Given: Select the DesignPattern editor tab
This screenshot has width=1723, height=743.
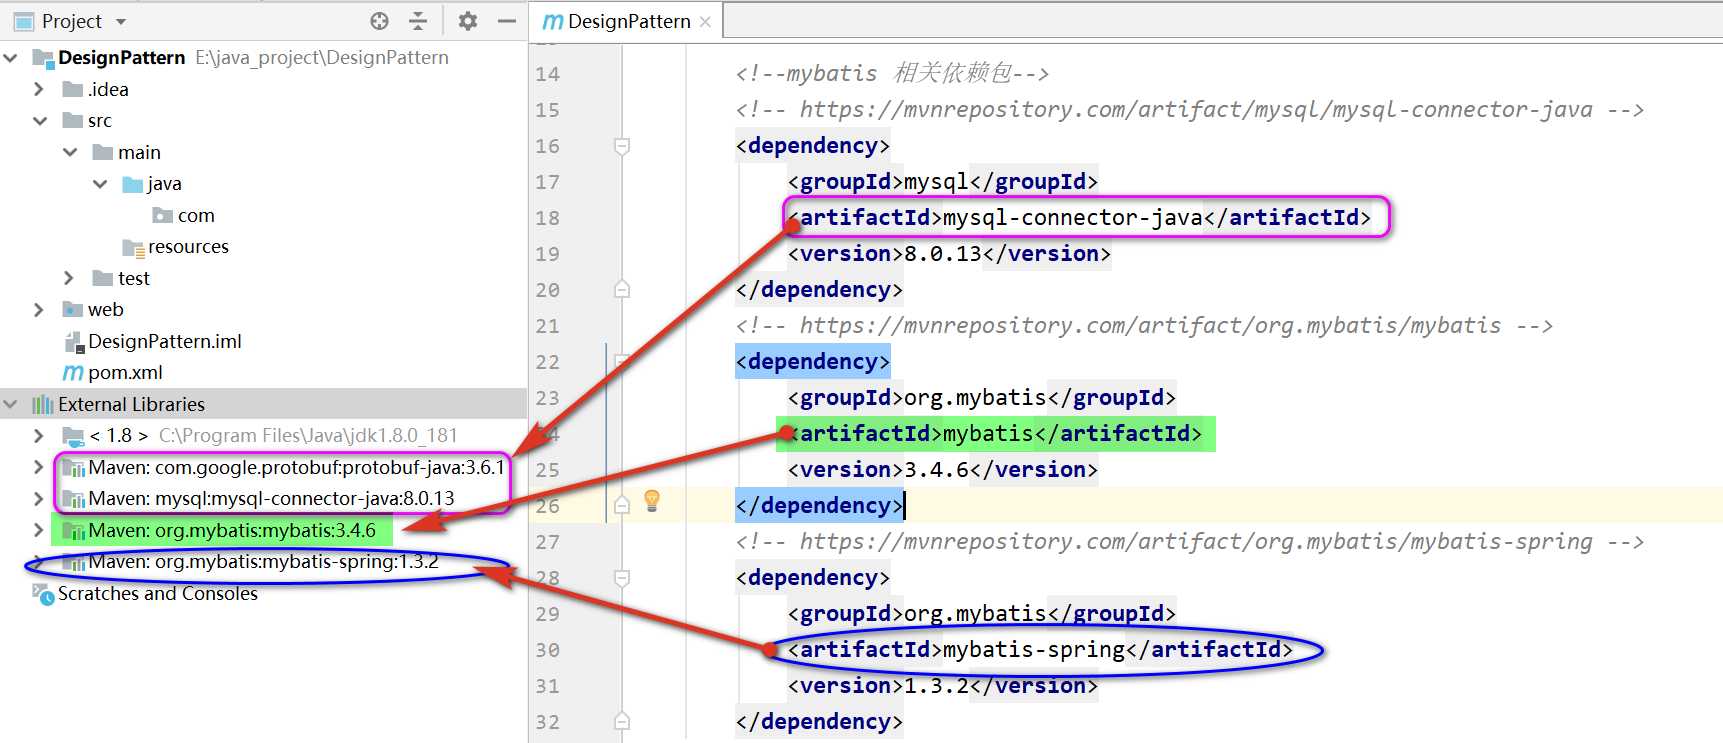Looking at the screenshot, I should [627, 21].
